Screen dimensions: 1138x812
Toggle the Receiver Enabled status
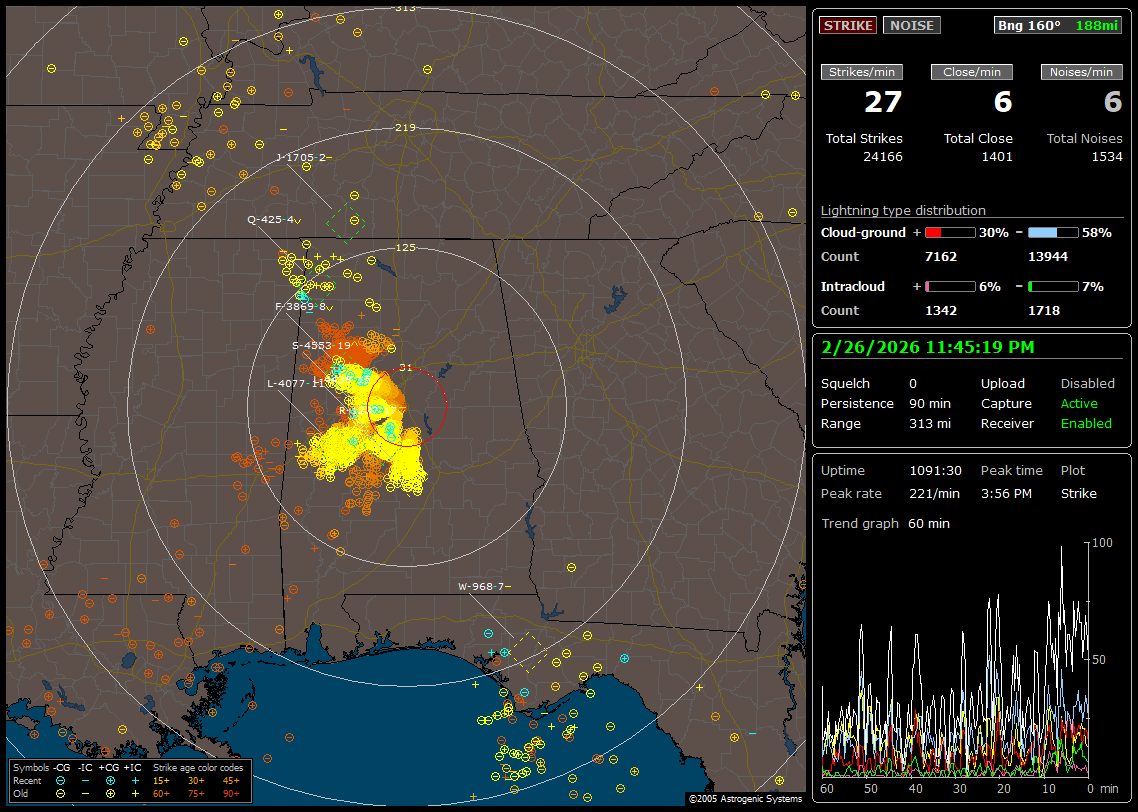pos(1086,423)
